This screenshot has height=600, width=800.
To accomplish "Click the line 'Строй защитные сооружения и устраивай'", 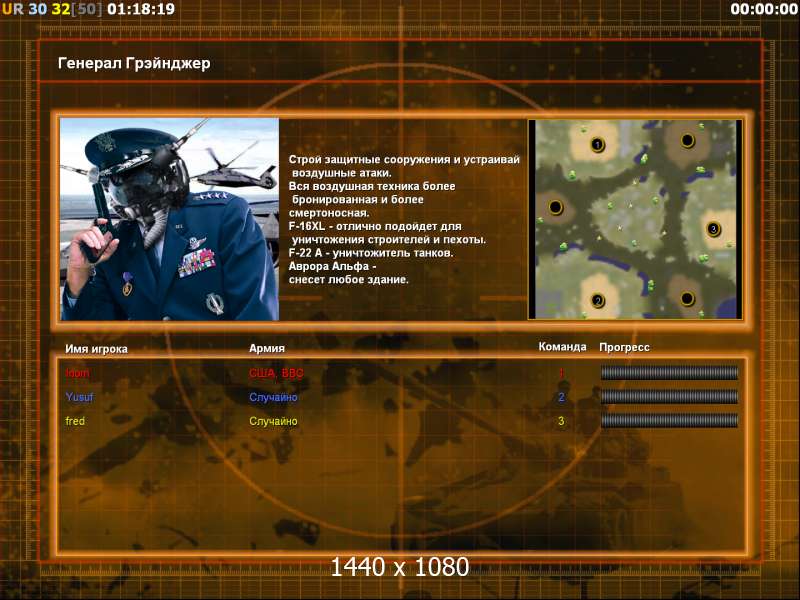I will pyautogui.click(x=404, y=160).
